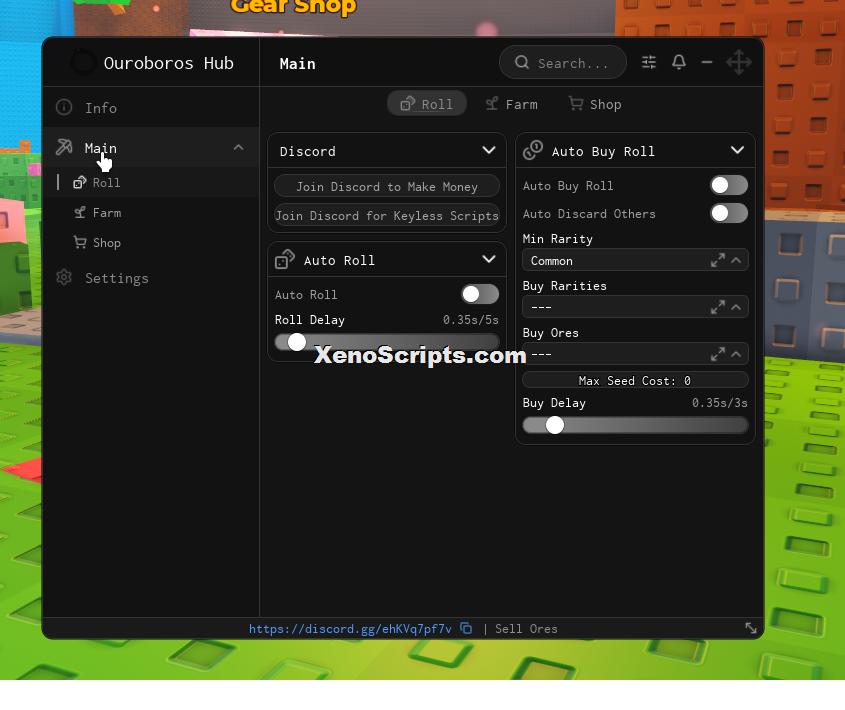Image resolution: width=845 pixels, height=710 pixels.
Task: Enable Auto Discard Others switch
Action: 729,213
